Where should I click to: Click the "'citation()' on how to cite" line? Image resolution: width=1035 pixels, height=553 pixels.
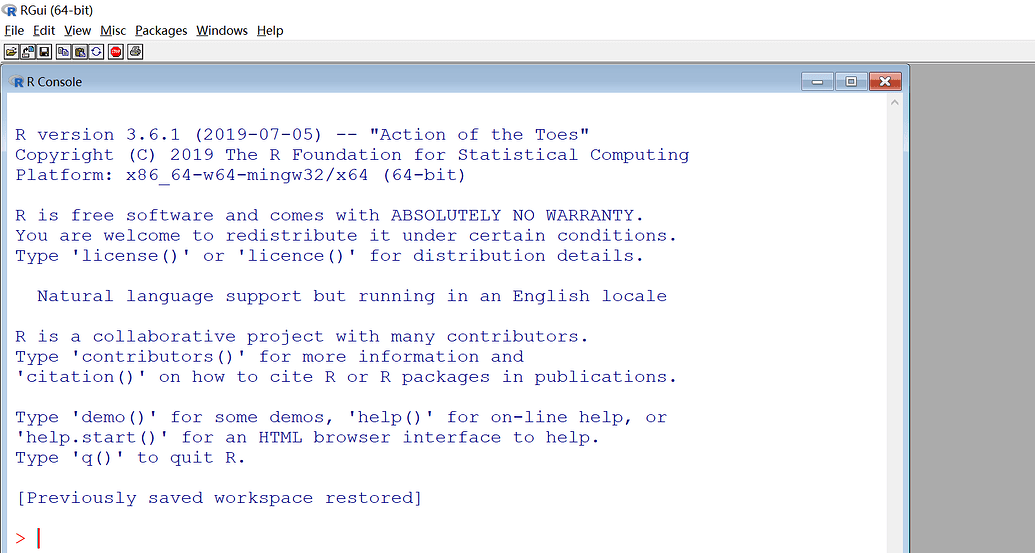point(346,377)
